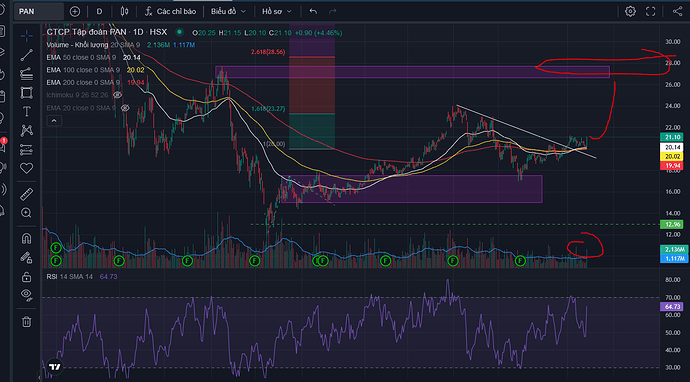The image size is (690, 382).
Task: Click the 2.136M volume axis label
Action: click(x=673, y=250)
